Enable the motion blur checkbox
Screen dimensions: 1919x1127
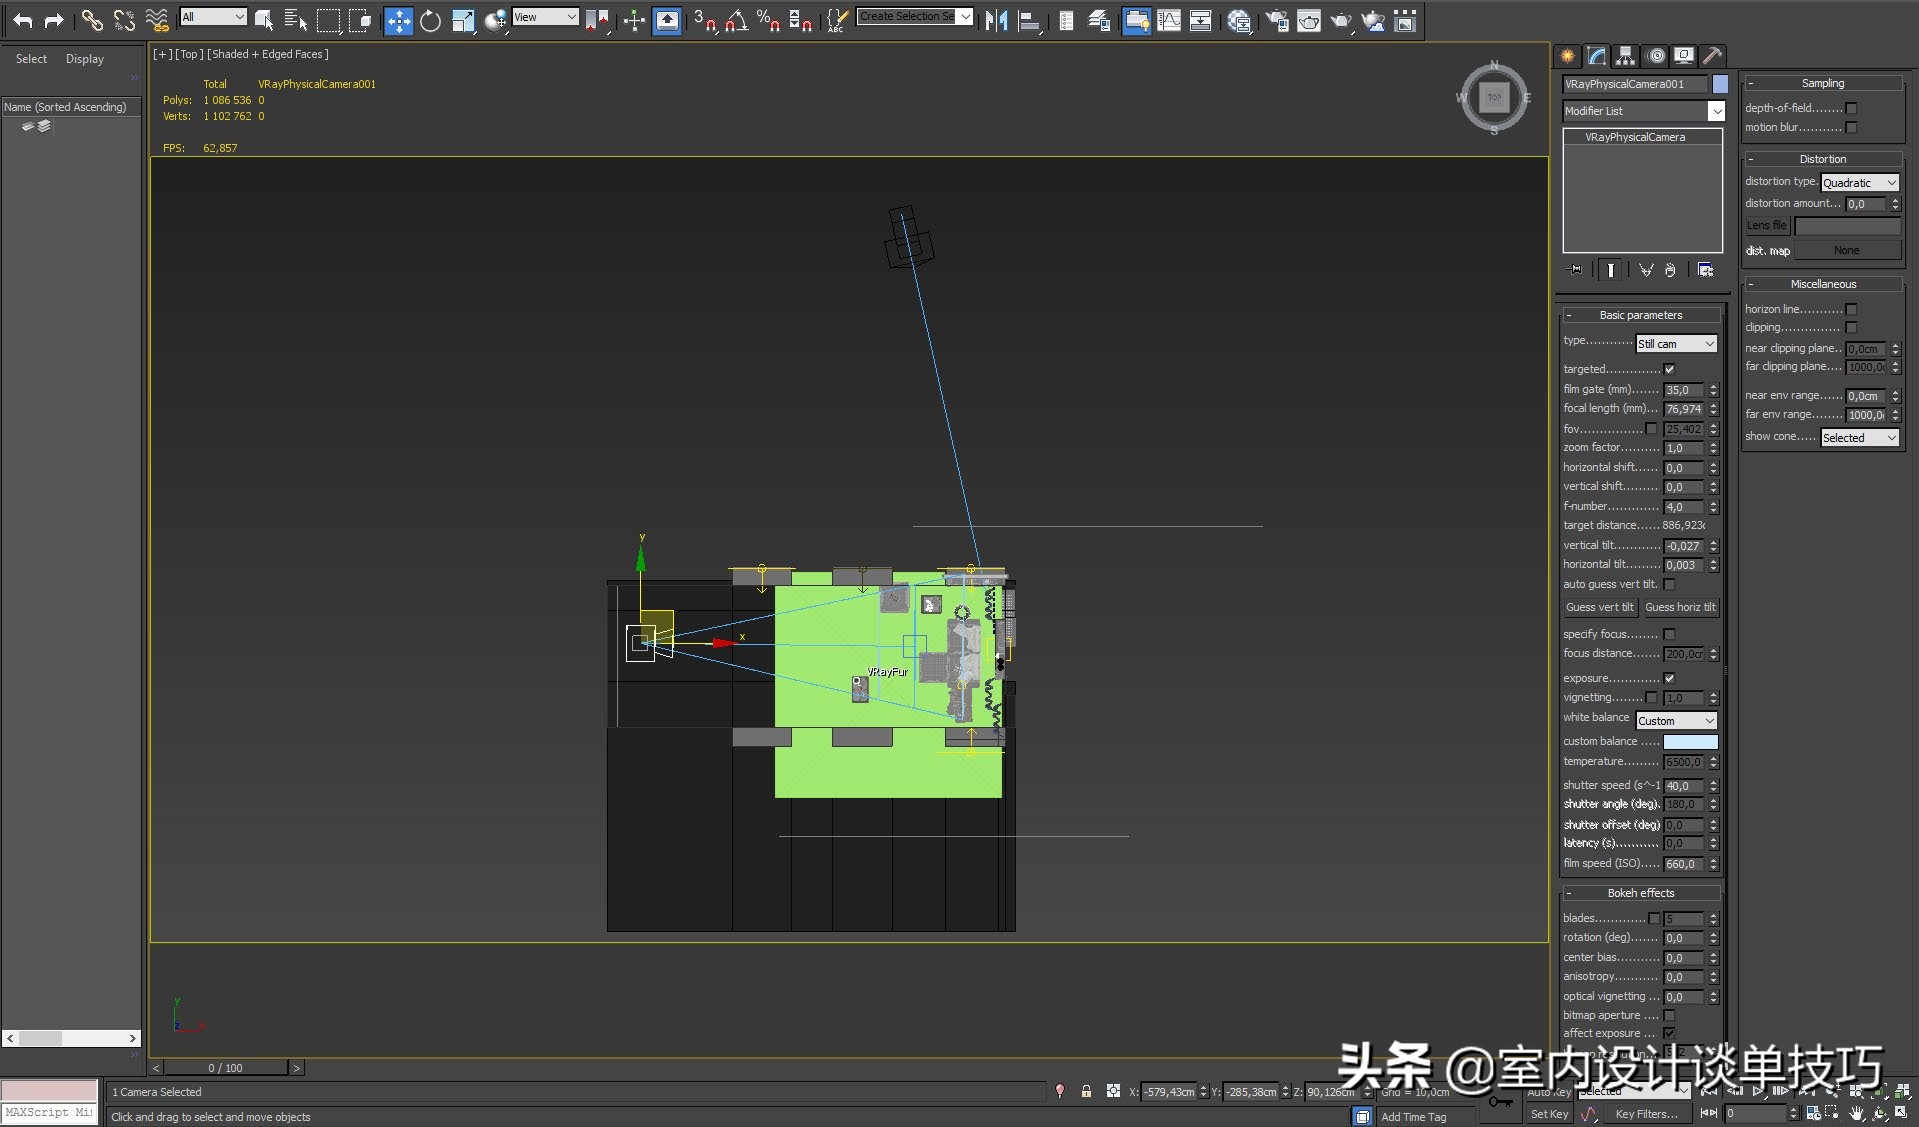coord(1852,127)
